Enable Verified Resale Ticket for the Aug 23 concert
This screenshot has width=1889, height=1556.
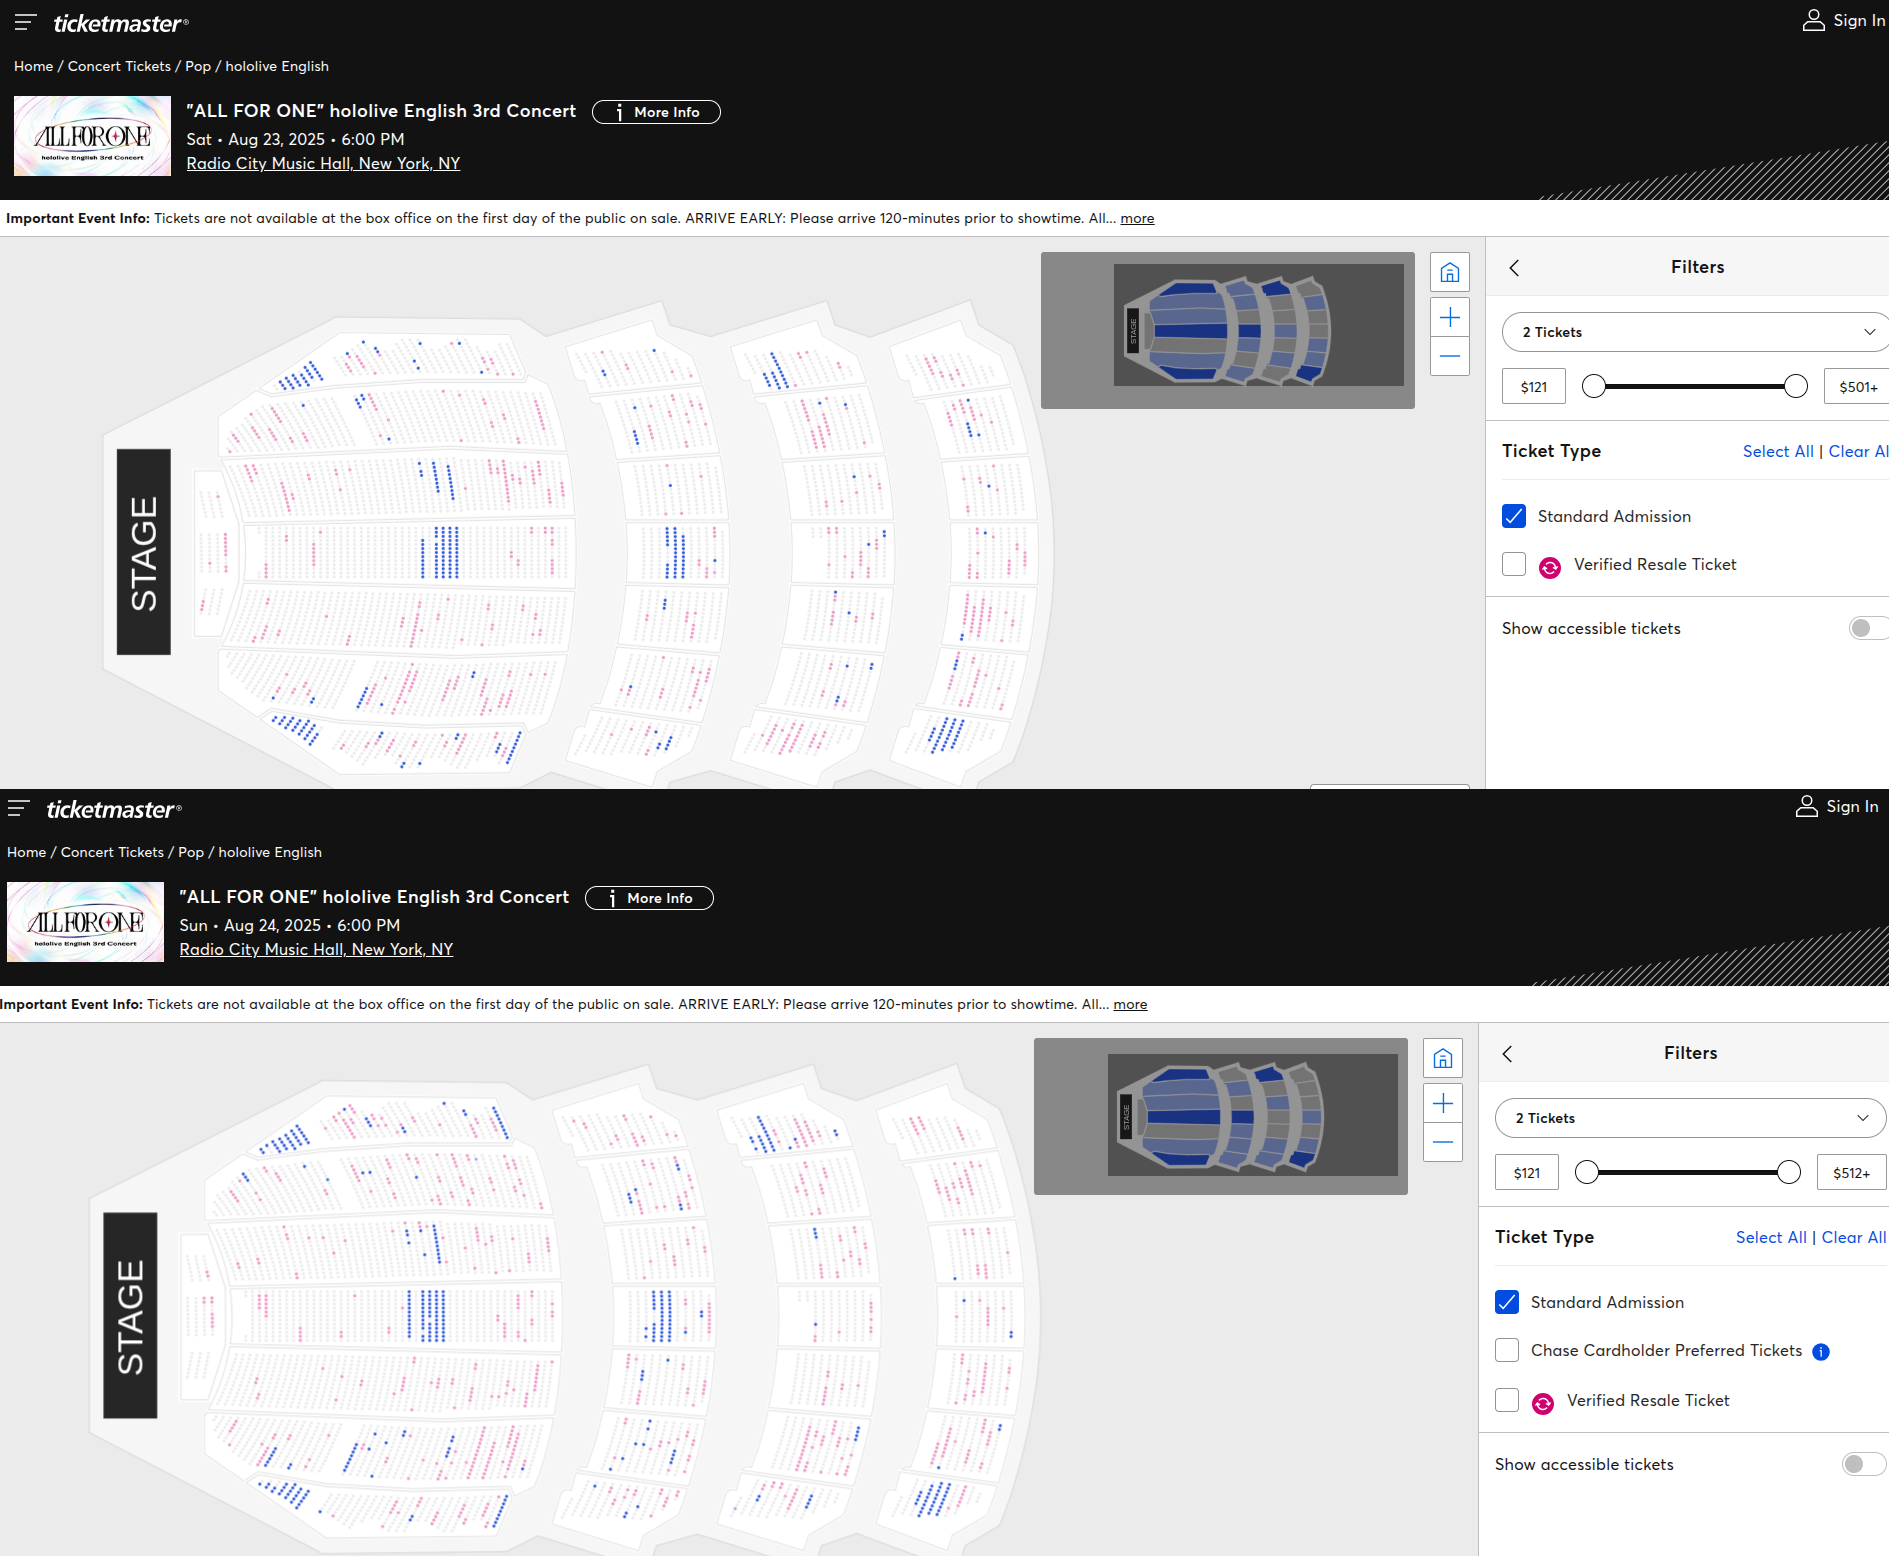click(x=1514, y=564)
